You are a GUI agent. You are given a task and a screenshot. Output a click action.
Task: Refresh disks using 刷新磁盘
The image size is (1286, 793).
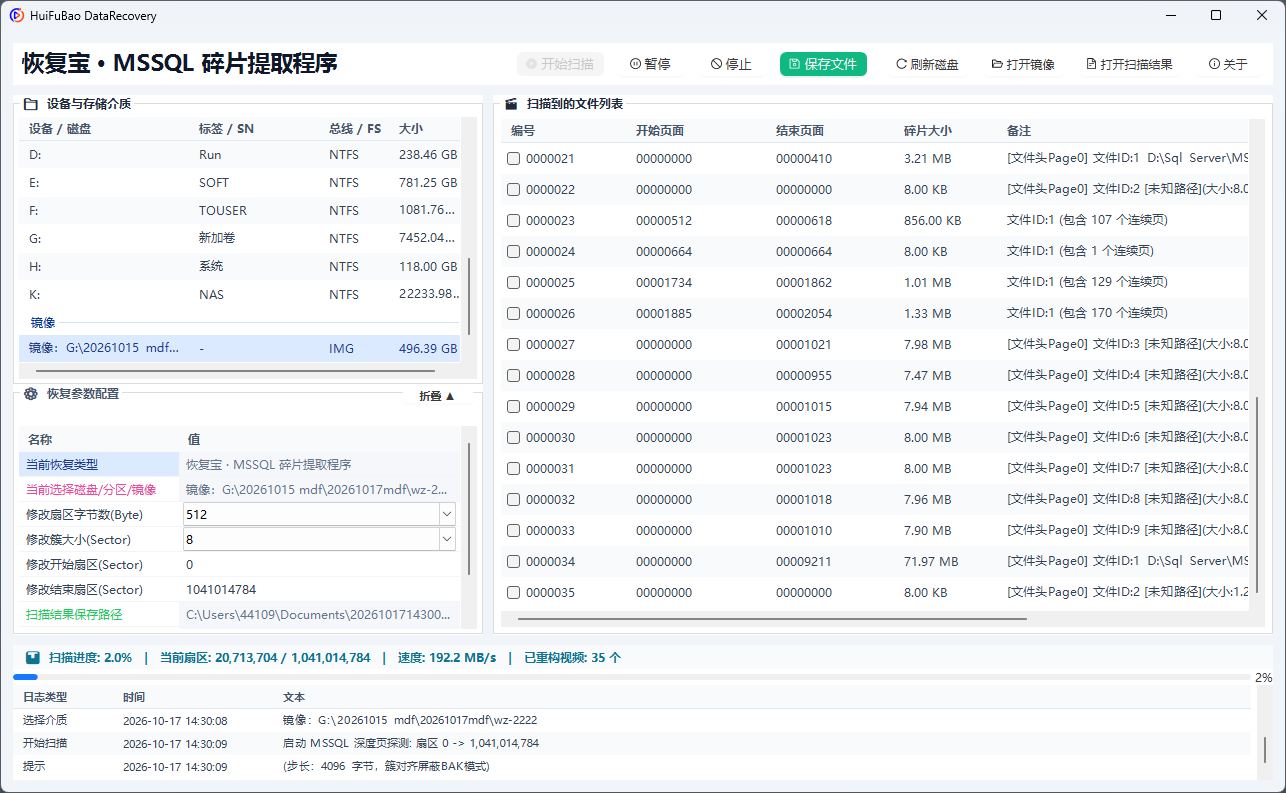[927, 64]
